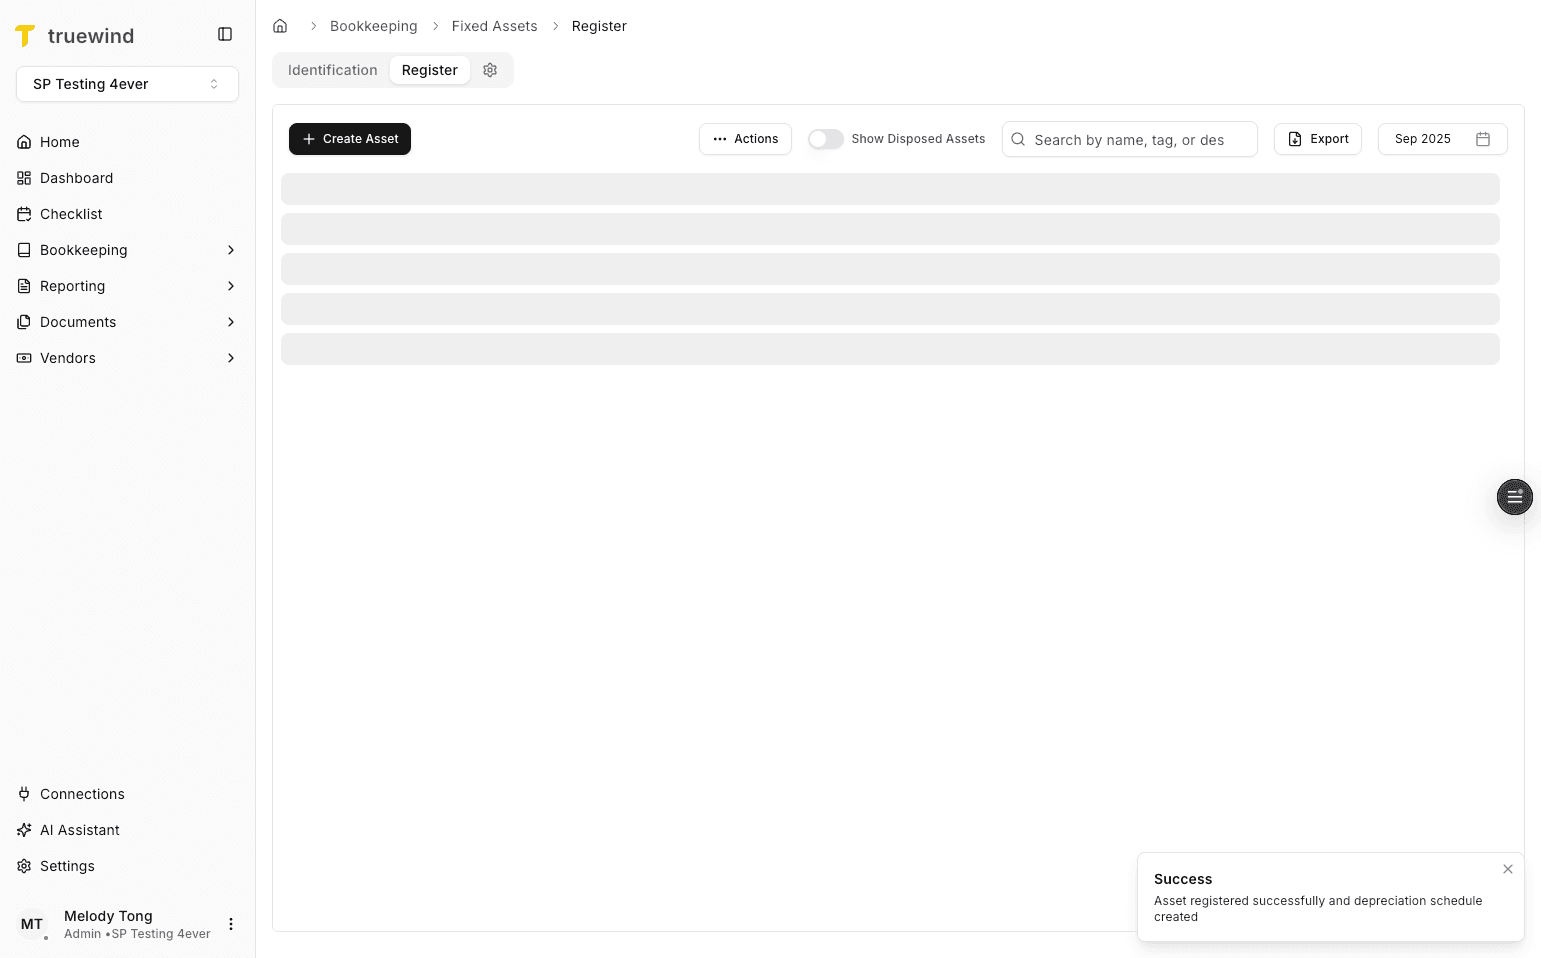This screenshot has width=1541, height=958.
Task: Switch to the Identification tab
Action: [332, 69]
